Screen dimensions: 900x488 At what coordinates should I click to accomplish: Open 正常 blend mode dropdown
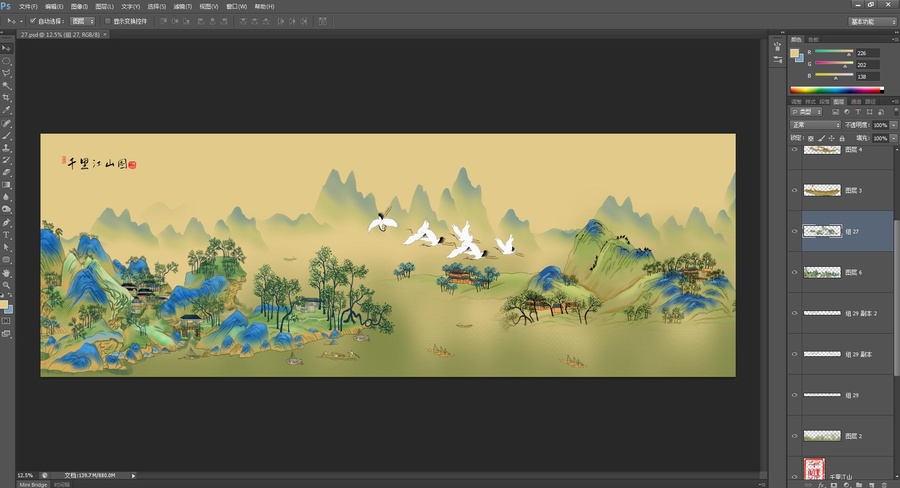click(816, 125)
